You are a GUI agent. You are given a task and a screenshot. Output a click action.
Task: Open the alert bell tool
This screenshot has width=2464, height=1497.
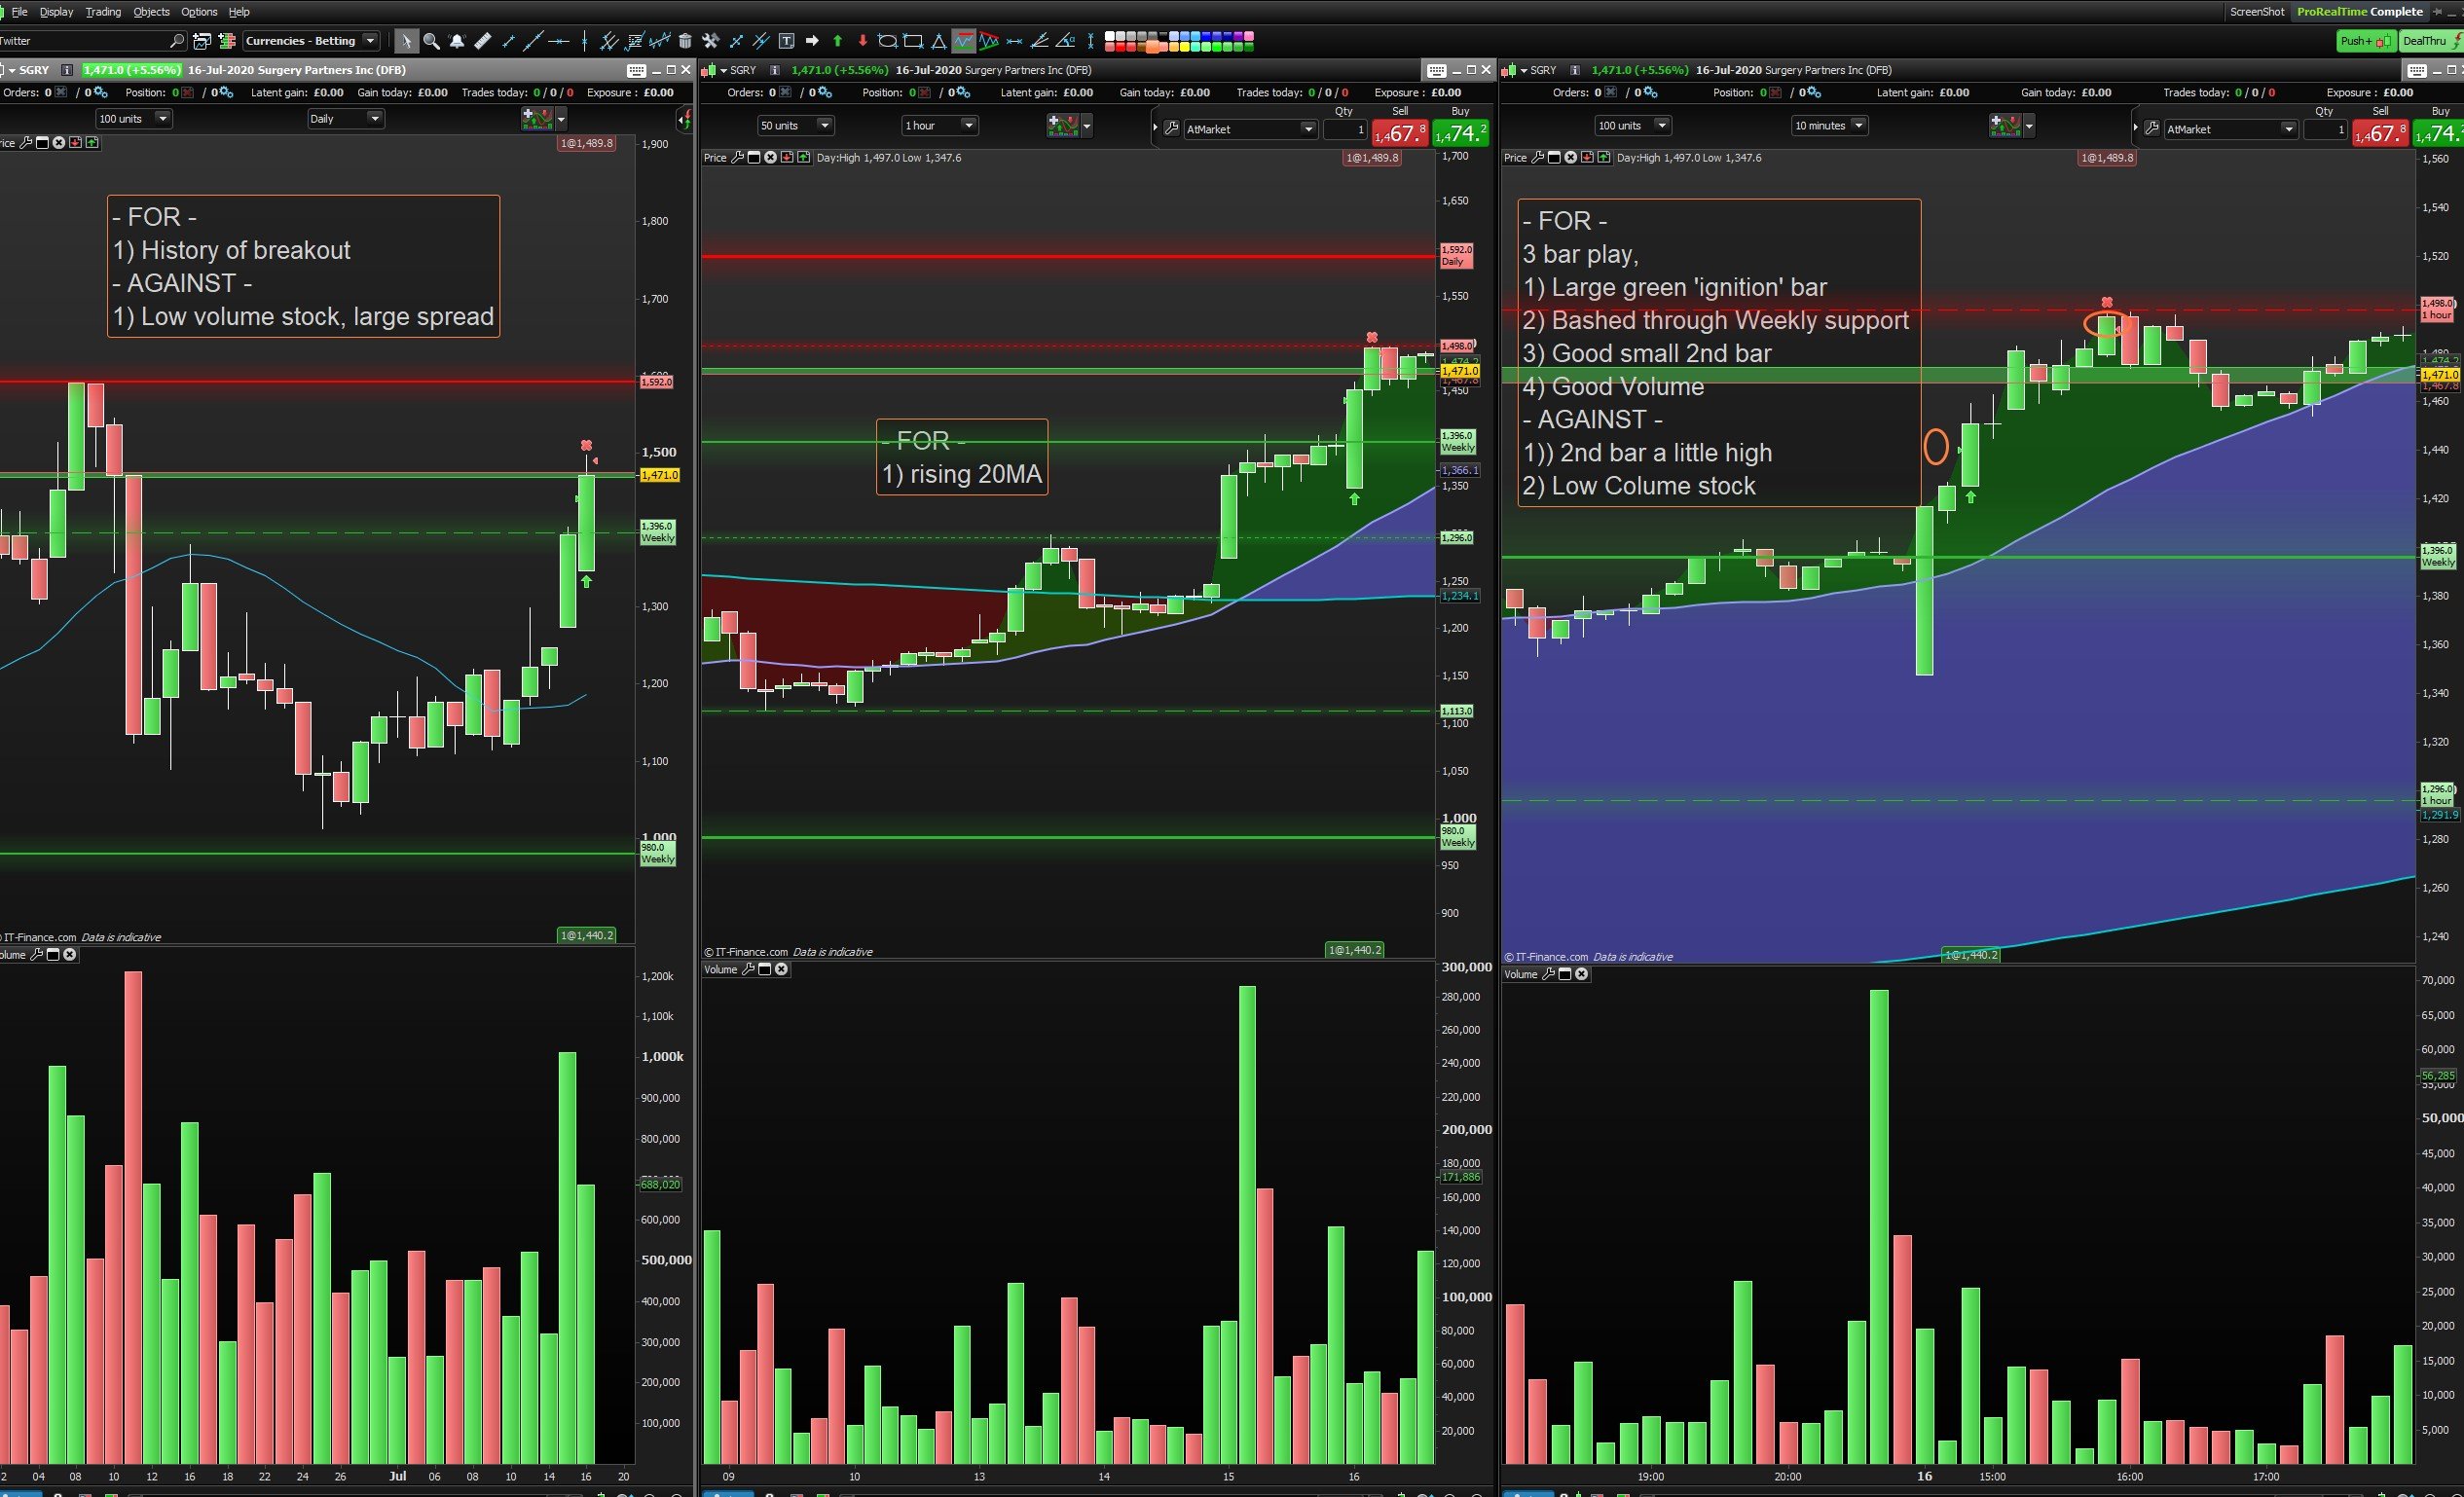457,41
